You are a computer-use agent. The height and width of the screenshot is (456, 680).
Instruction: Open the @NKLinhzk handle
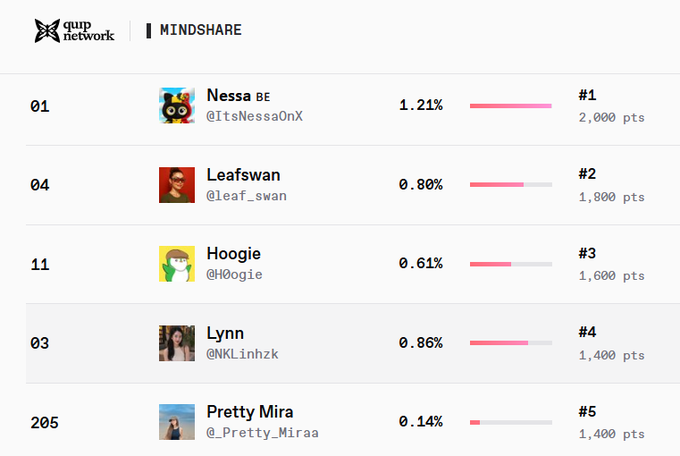[x=242, y=354]
